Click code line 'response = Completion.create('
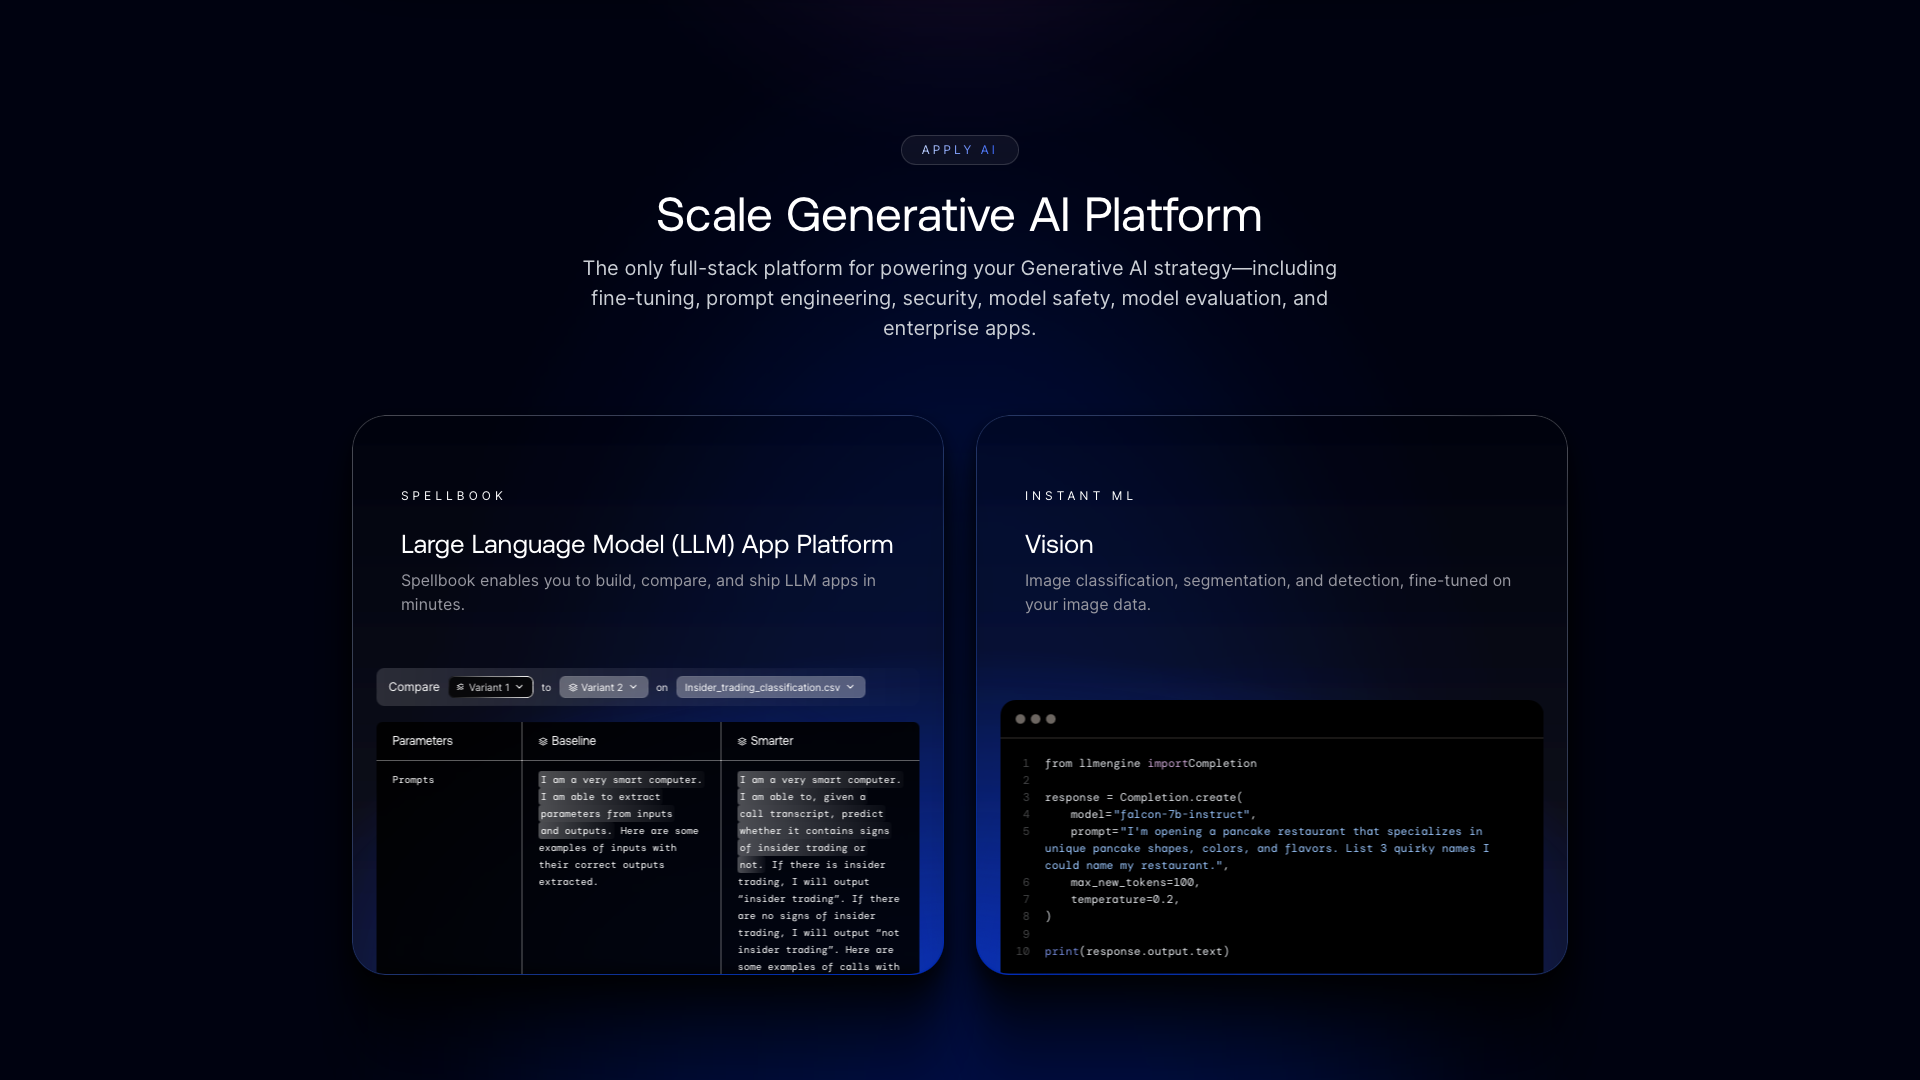This screenshot has width=1920, height=1080. click(1143, 798)
